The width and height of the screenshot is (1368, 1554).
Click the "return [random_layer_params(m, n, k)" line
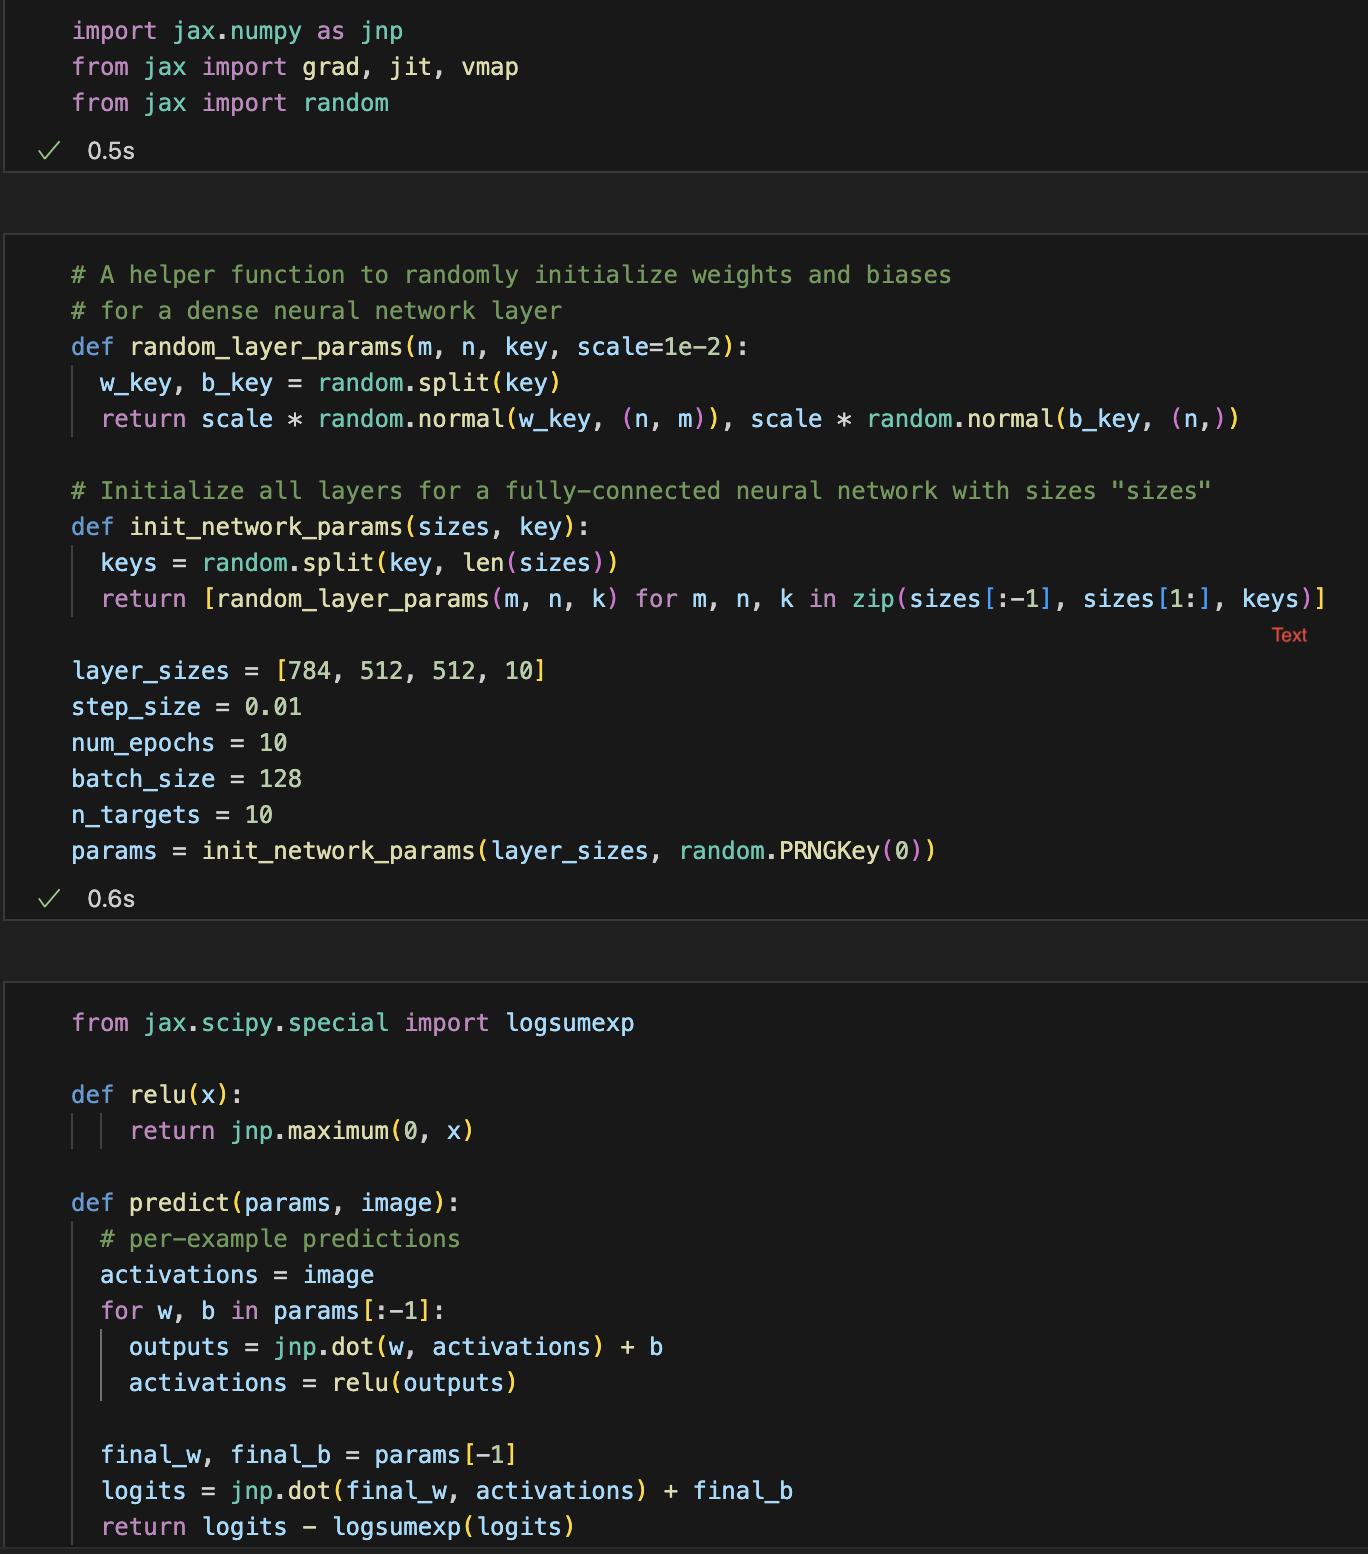click(713, 599)
